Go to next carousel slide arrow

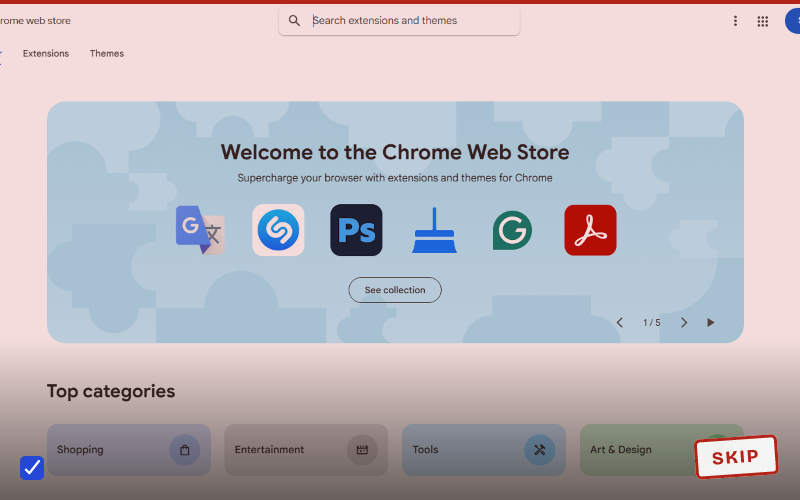[x=684, y=322]
